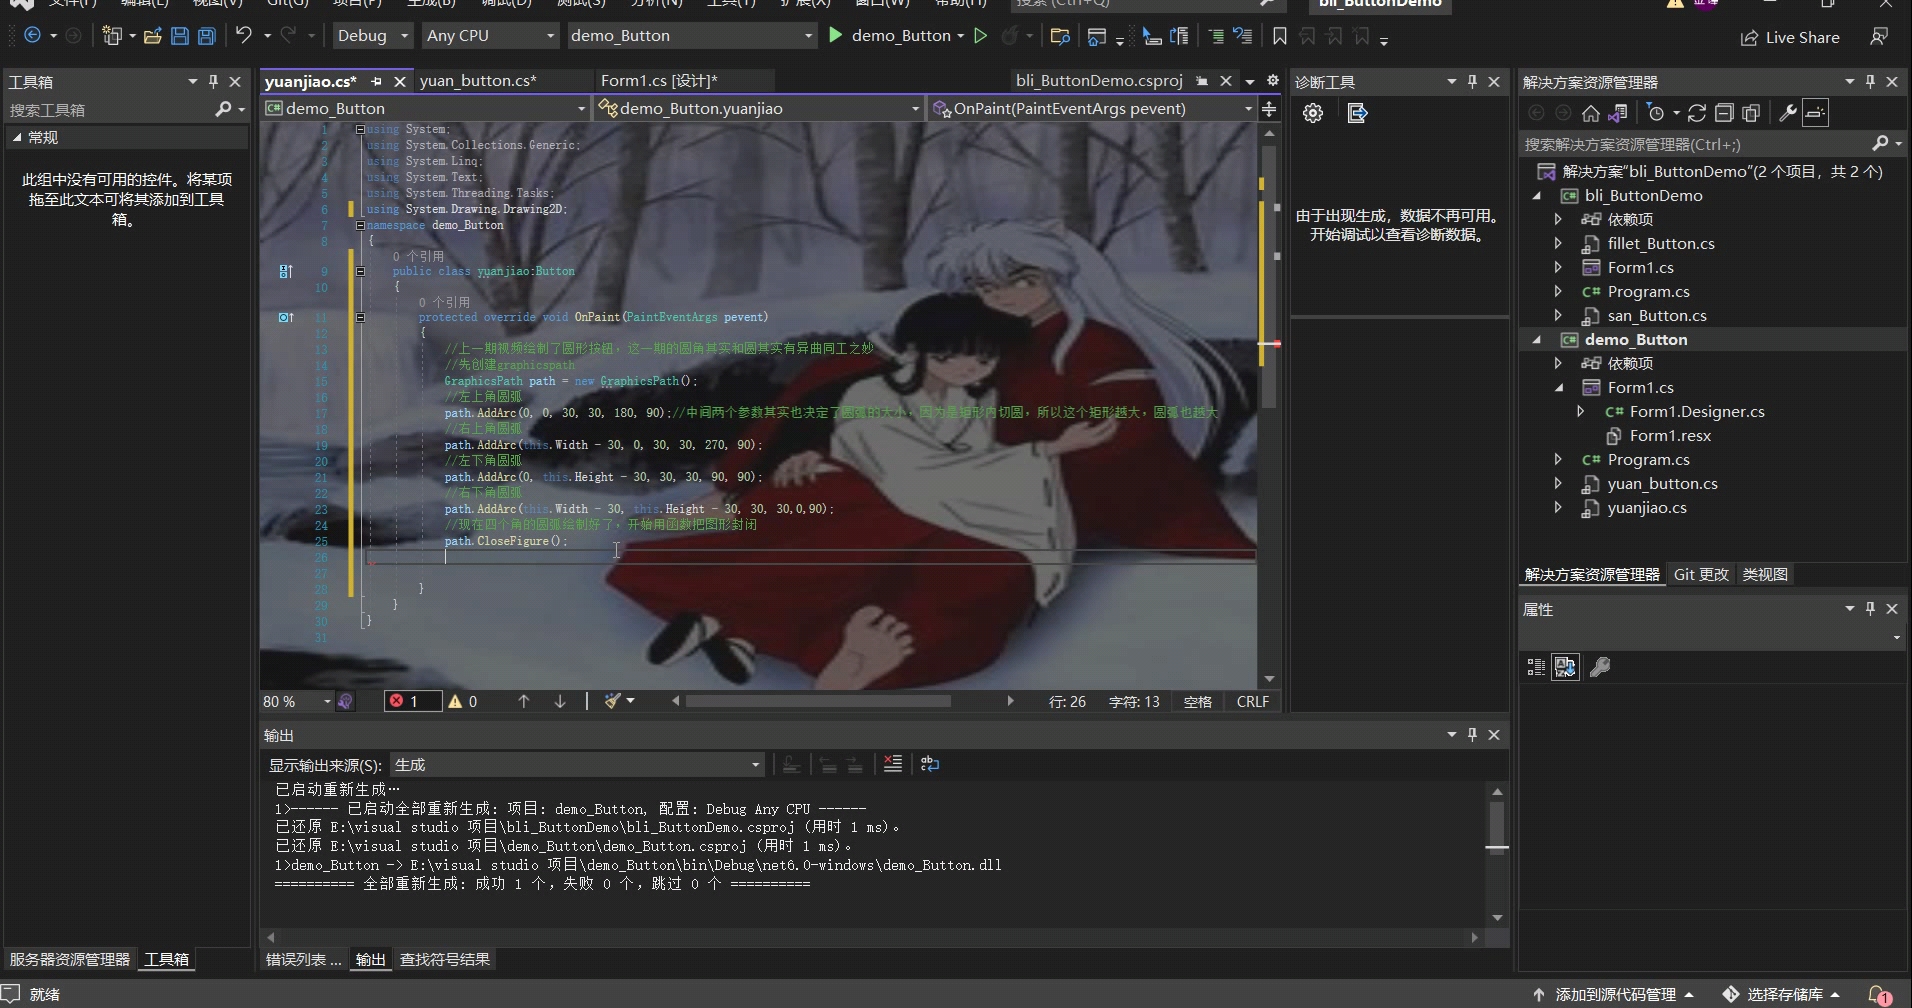Toggle Show All Files in Solution Explorer

coord(1751,112)
